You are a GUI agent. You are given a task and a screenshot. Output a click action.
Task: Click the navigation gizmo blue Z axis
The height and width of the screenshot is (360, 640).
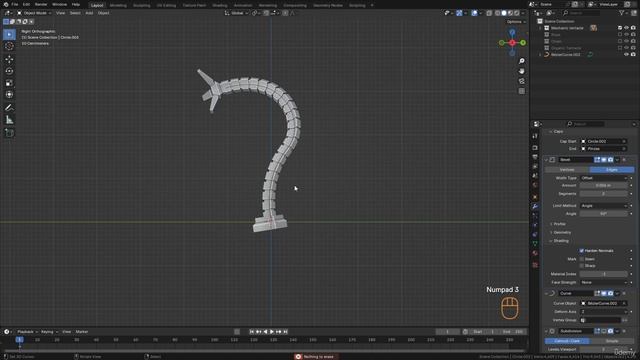coord(512,32)
